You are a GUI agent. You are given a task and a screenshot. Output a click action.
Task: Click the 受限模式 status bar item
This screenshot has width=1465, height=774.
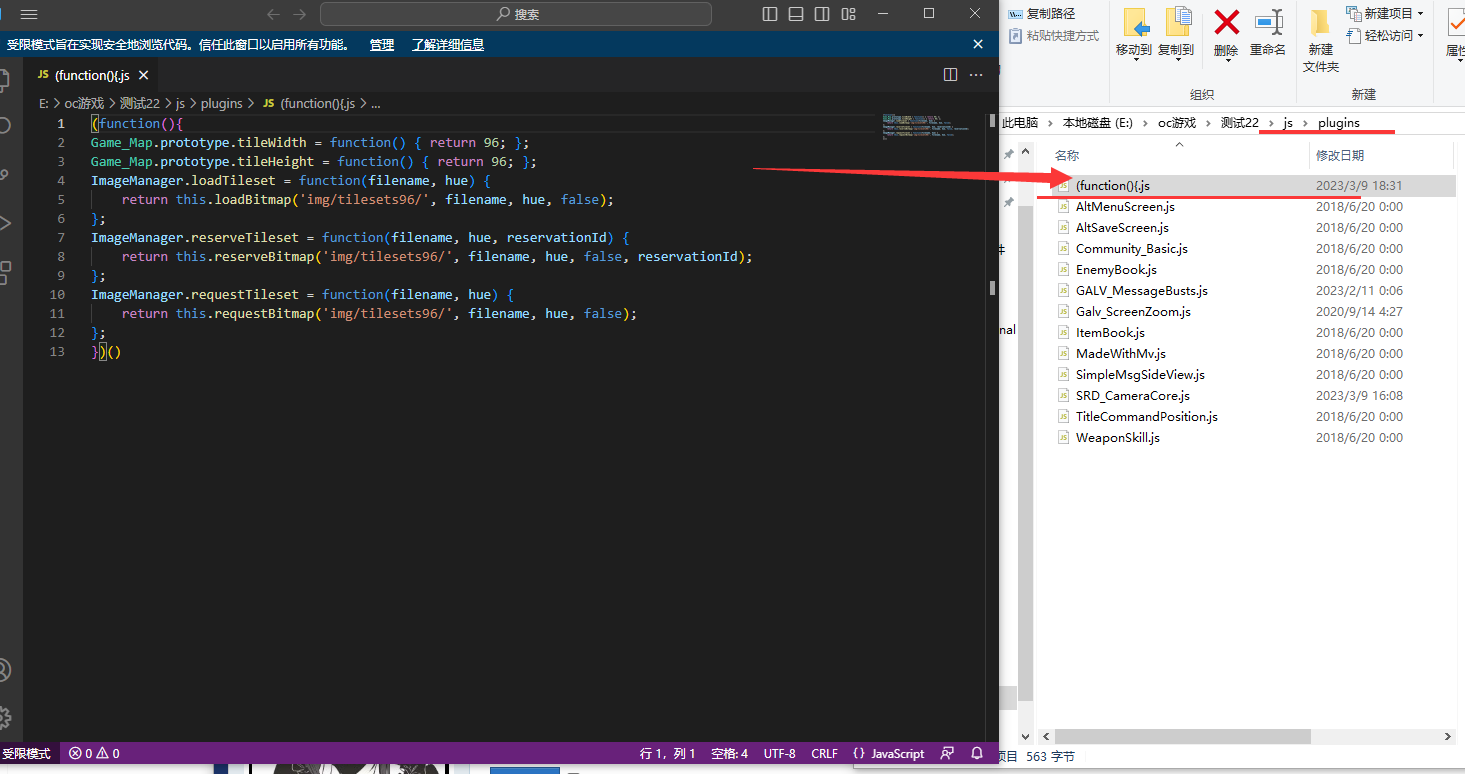(27, 754)
